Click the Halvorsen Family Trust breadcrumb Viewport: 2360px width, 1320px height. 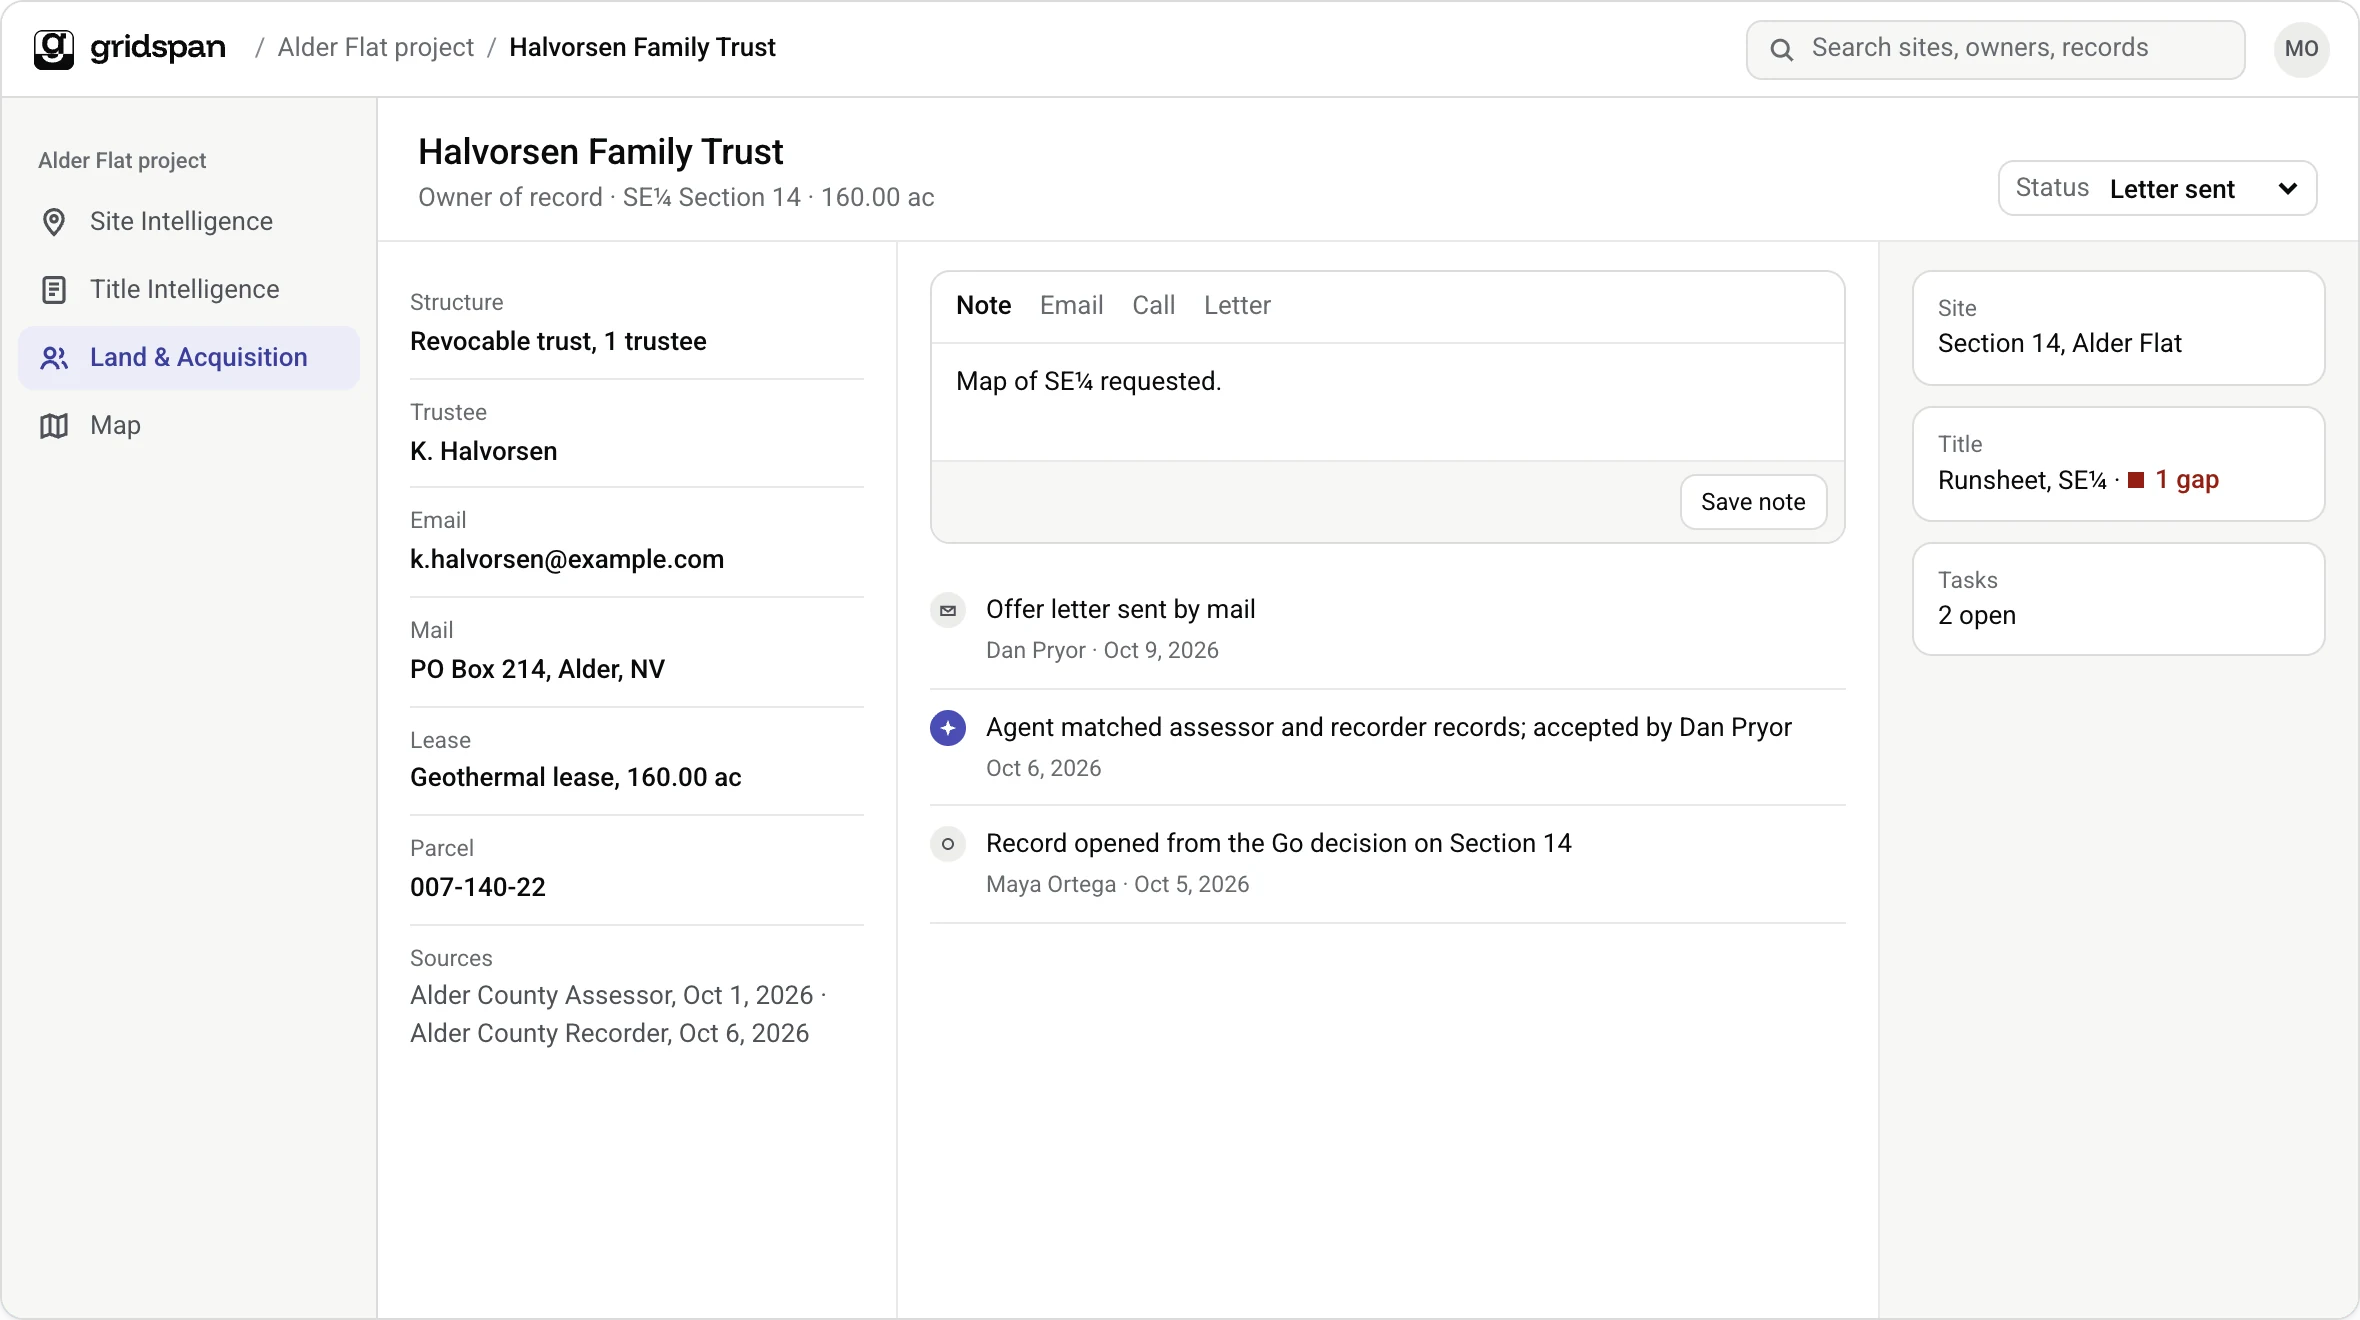642,47
